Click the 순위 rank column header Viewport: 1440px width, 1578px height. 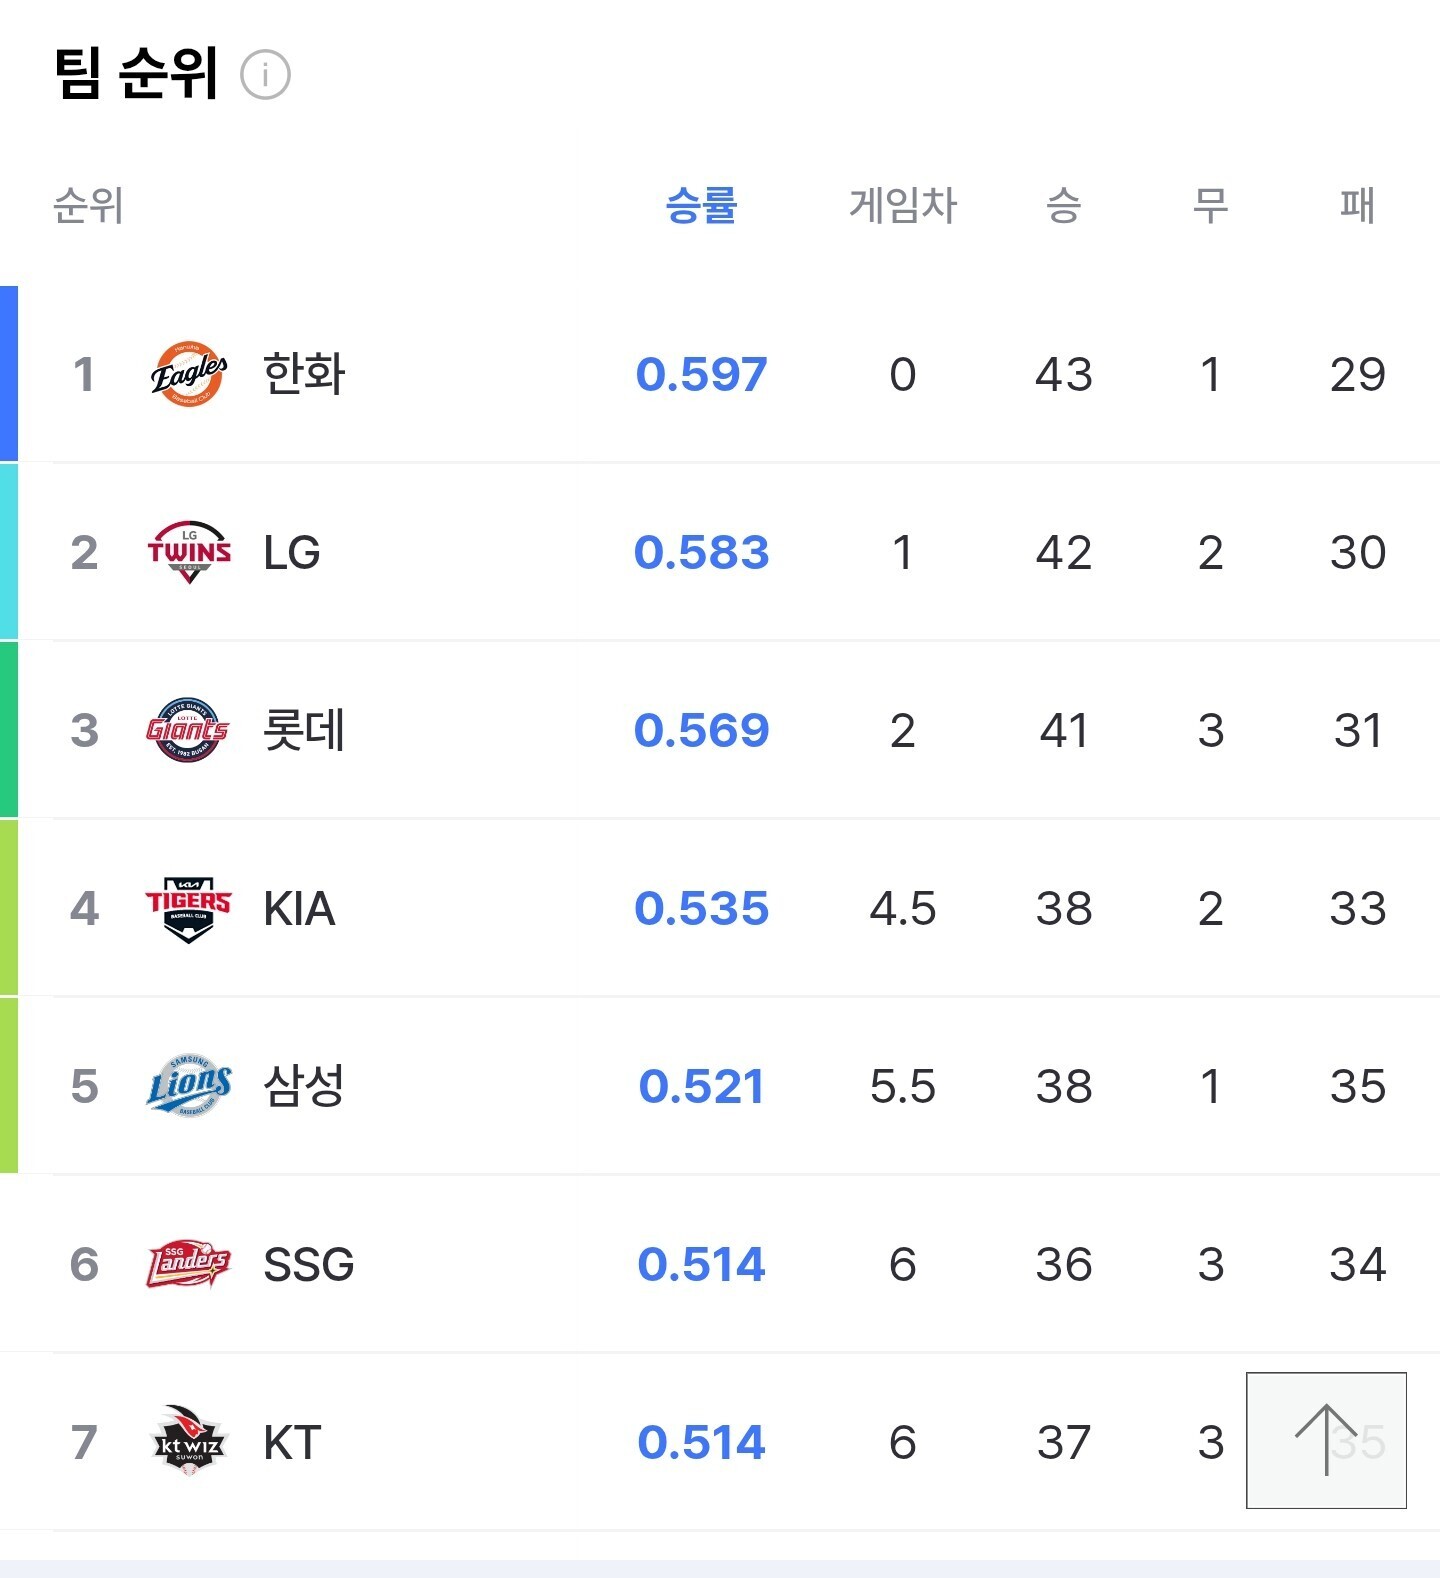[88, 206]
